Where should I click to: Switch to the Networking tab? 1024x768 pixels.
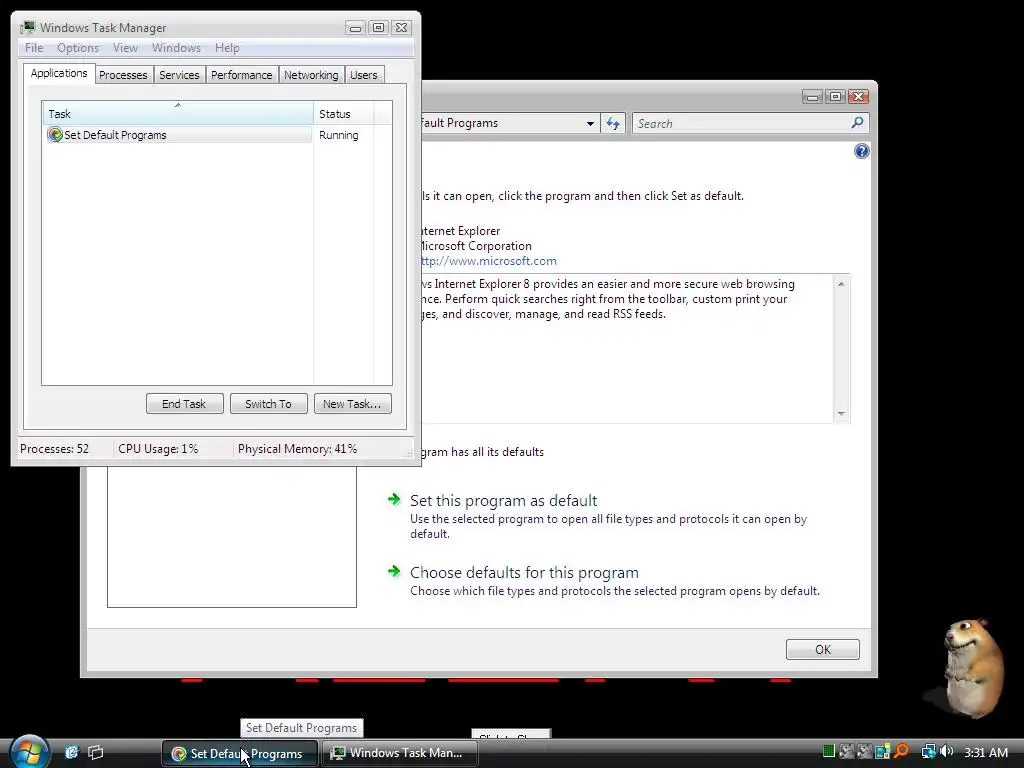tap(311, 75)
